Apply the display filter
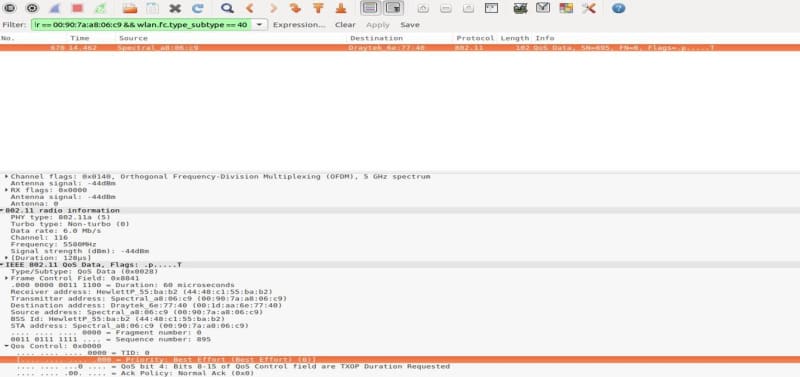 pyautogui.click(x=378, y=24)
